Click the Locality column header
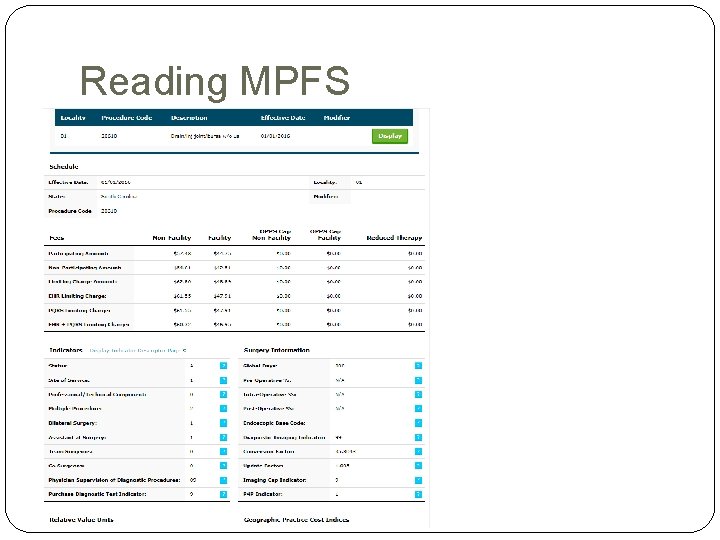The width and height of the screenshot is (720, 540). [73, 118]
